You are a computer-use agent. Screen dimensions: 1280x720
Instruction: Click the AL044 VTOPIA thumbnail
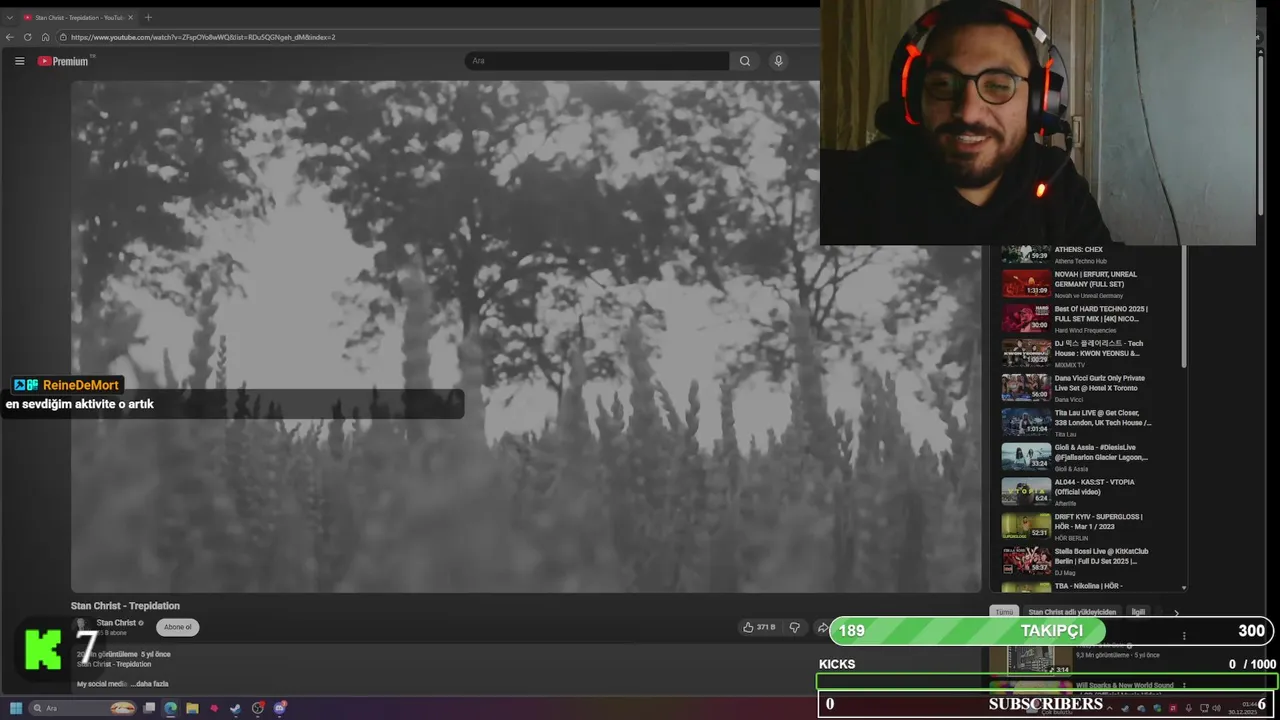coord(1026,492)
